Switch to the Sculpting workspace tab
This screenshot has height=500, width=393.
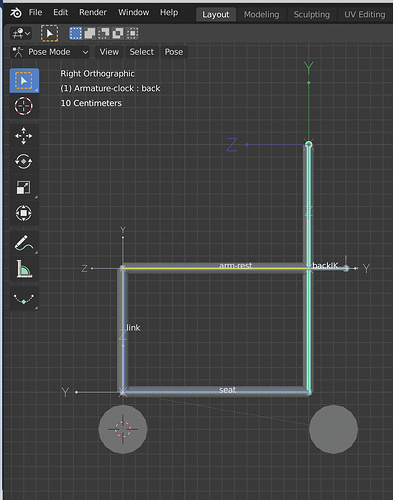[311, 15]
